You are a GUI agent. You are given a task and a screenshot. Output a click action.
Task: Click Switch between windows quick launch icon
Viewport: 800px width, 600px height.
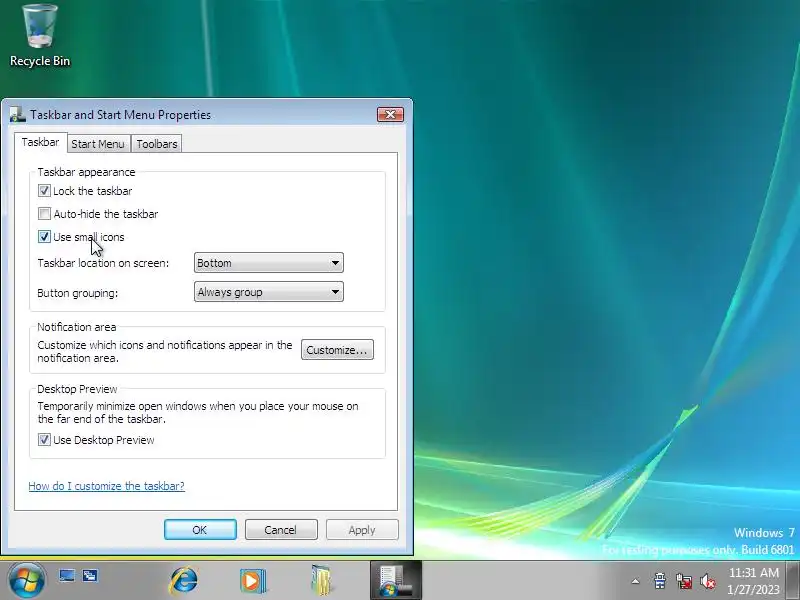point(90,576)
